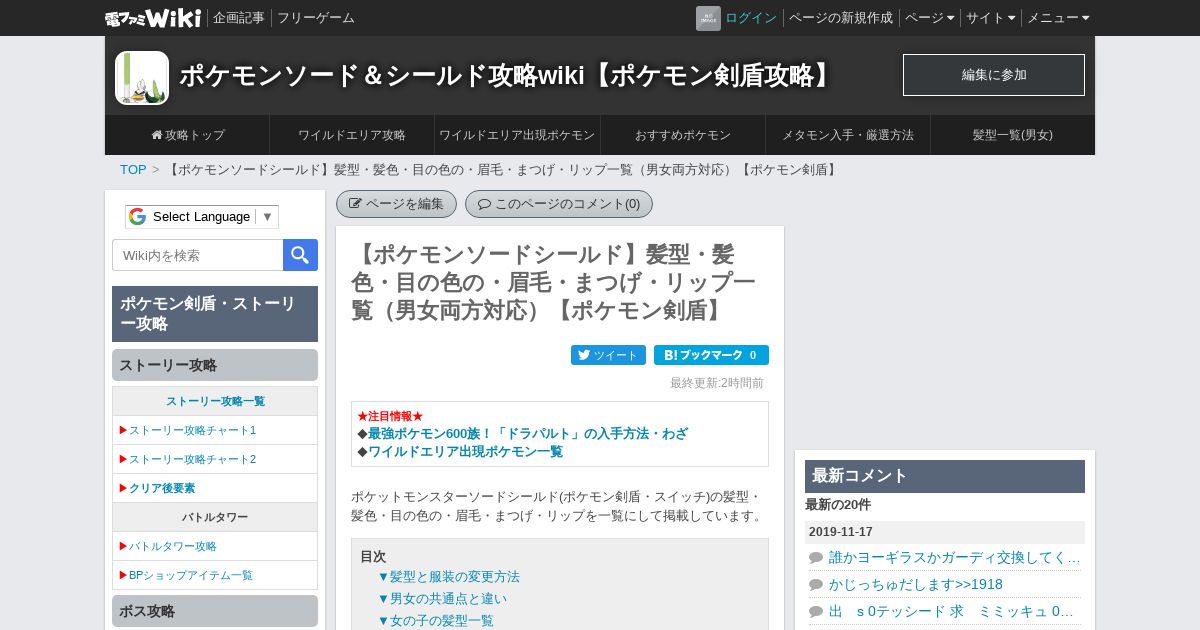The image size is (1200, 630).
Task: Open ストーリー攻略一覧 sidebar link
Action: [215, 401]
